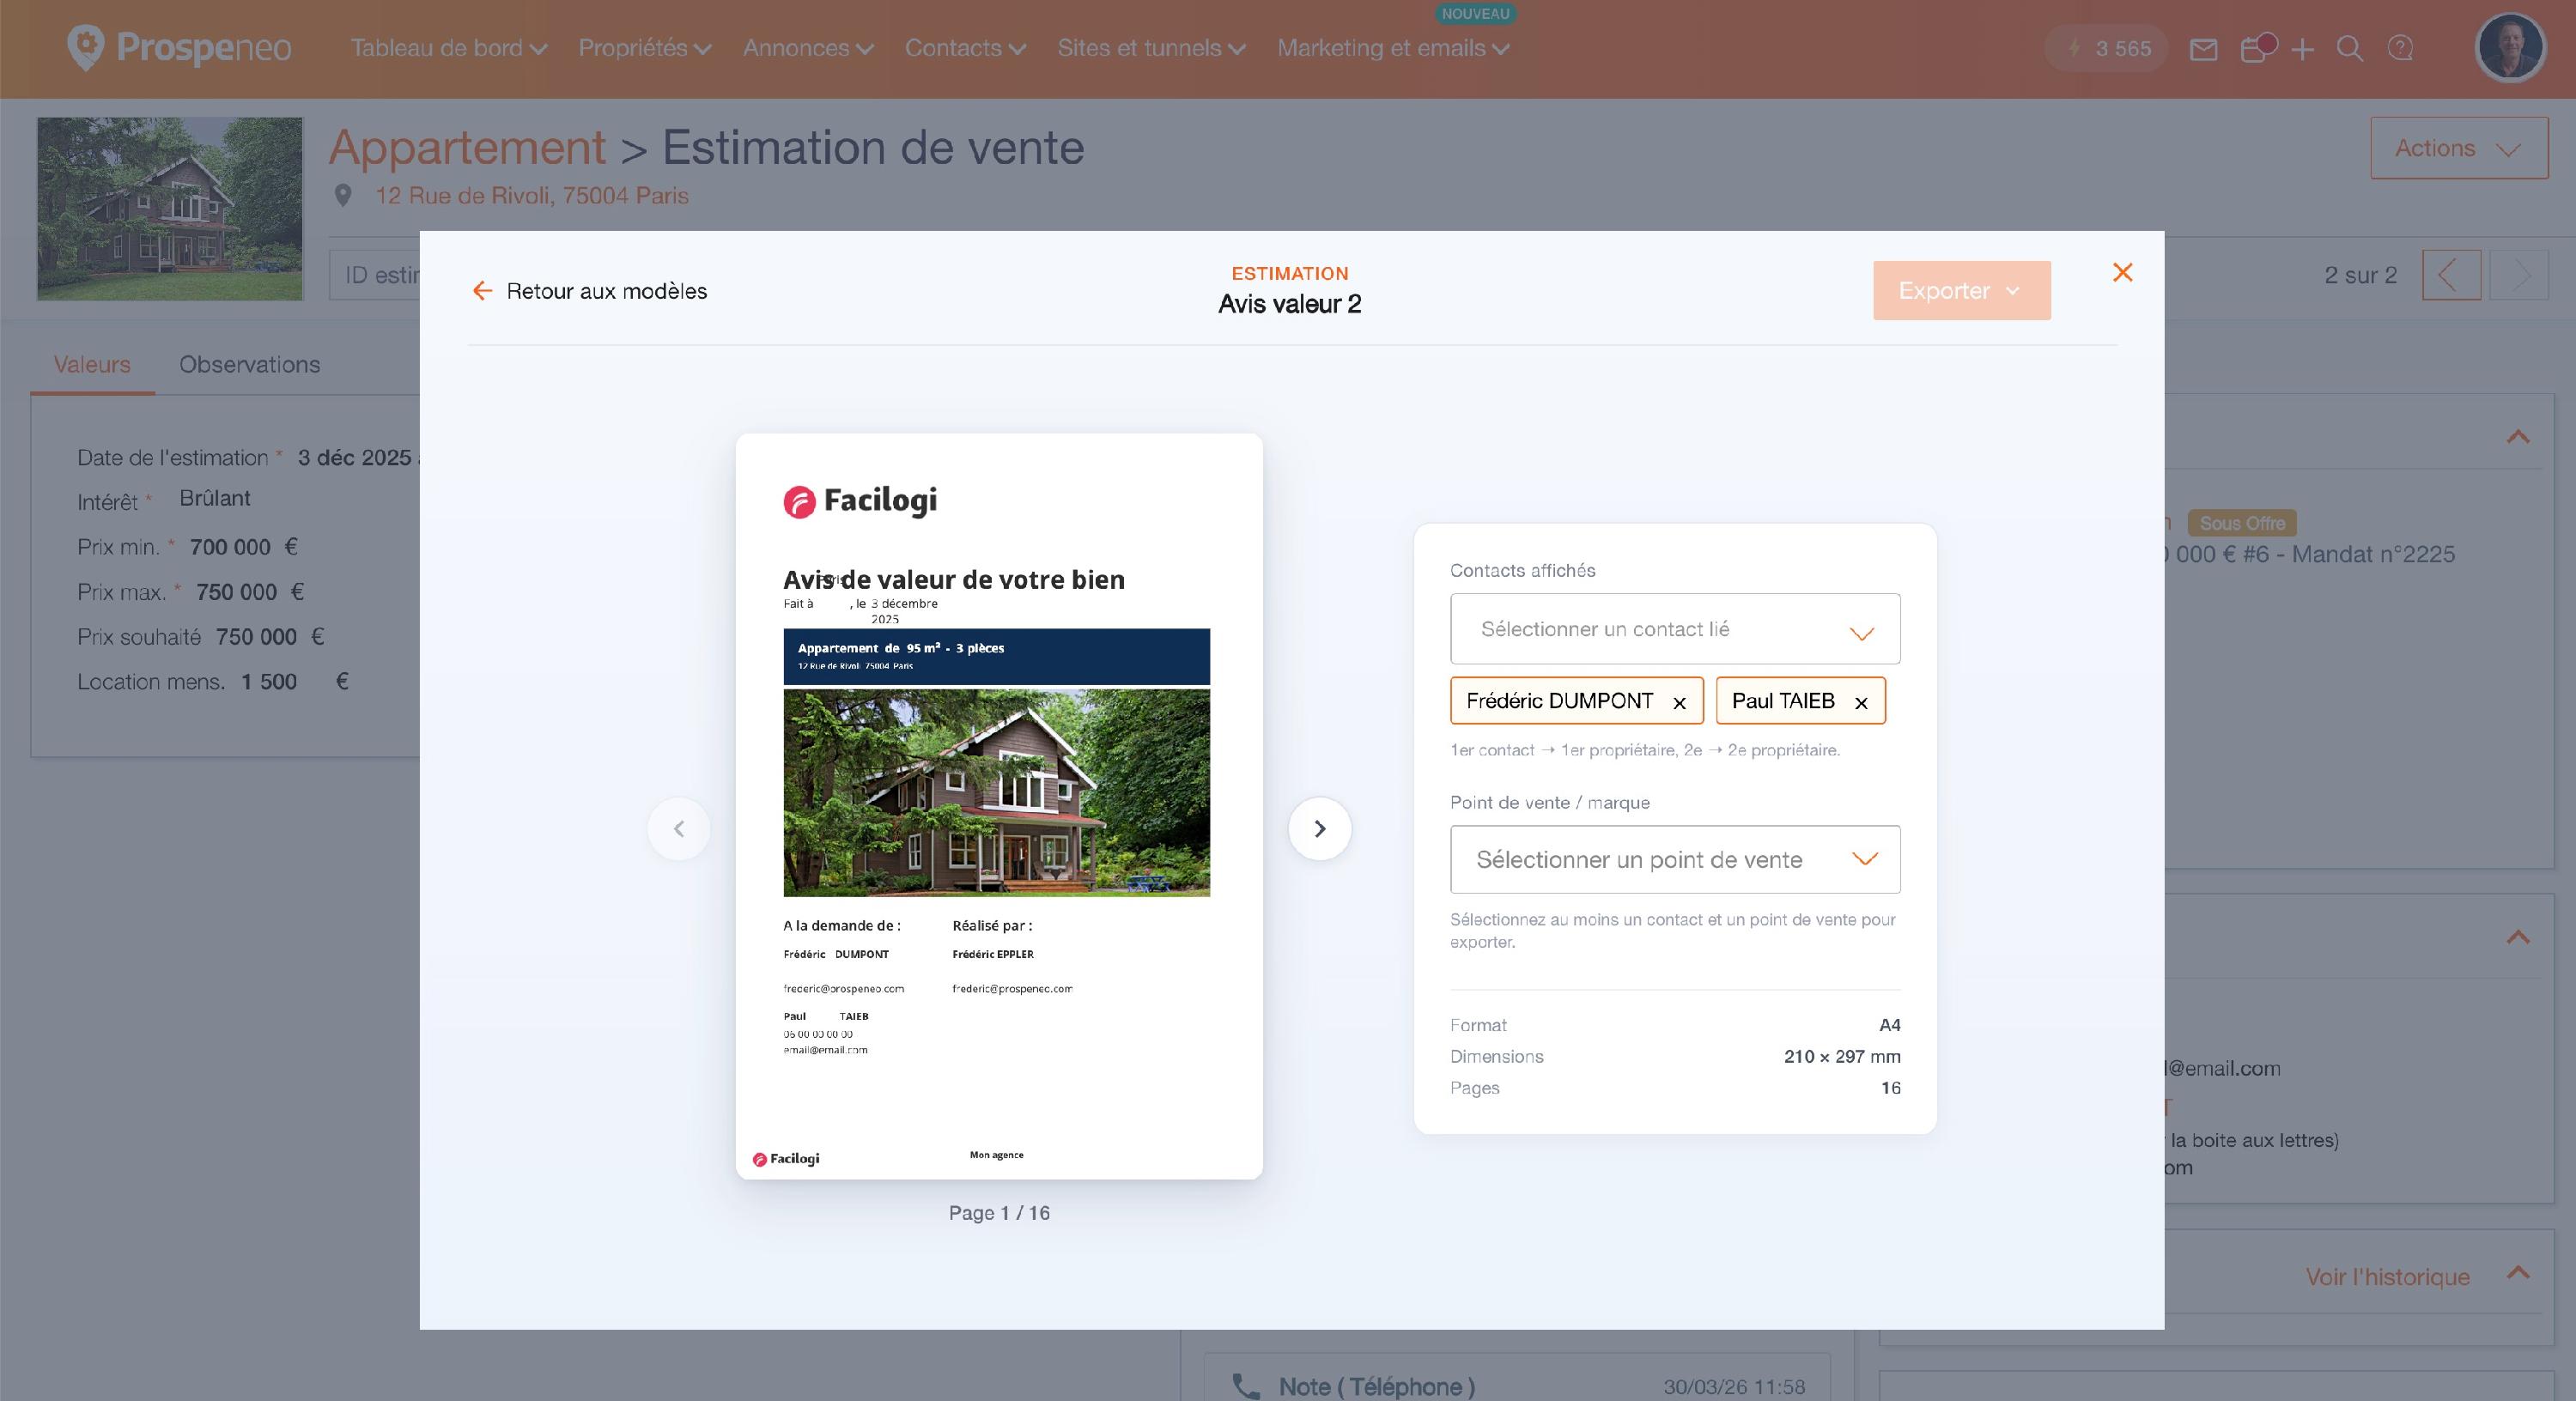Open user profile avatar
Screen dimensions: 2576x1401
pos(2509,47)
